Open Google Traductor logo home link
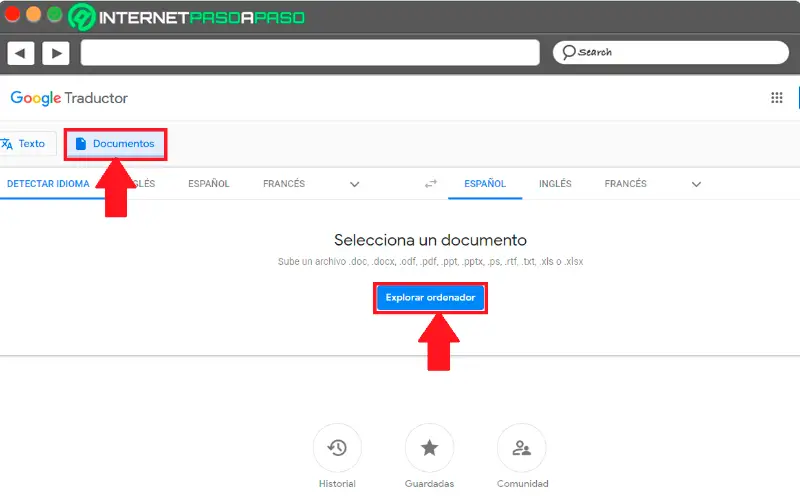 point(69,97)
